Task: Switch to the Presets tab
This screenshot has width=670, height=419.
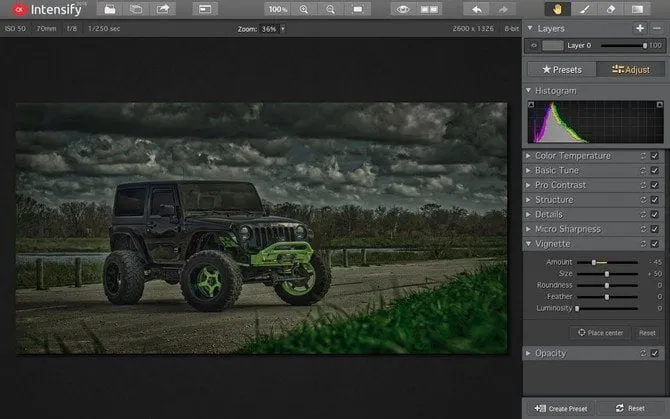Action: [560, 69]
